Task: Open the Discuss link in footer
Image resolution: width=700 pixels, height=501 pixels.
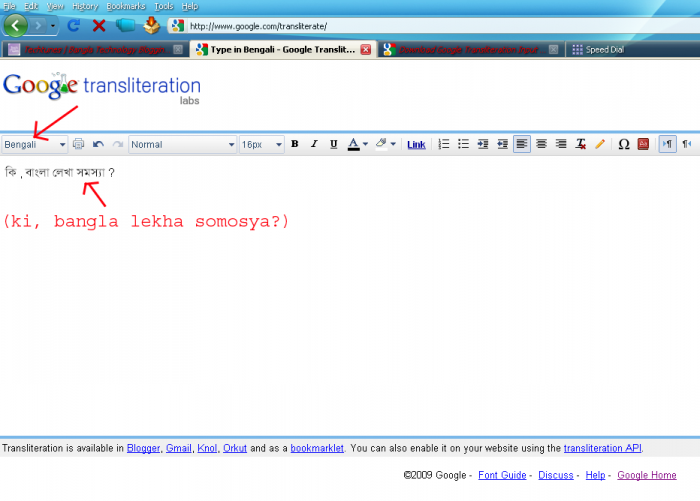Action: tap(556, 475)
